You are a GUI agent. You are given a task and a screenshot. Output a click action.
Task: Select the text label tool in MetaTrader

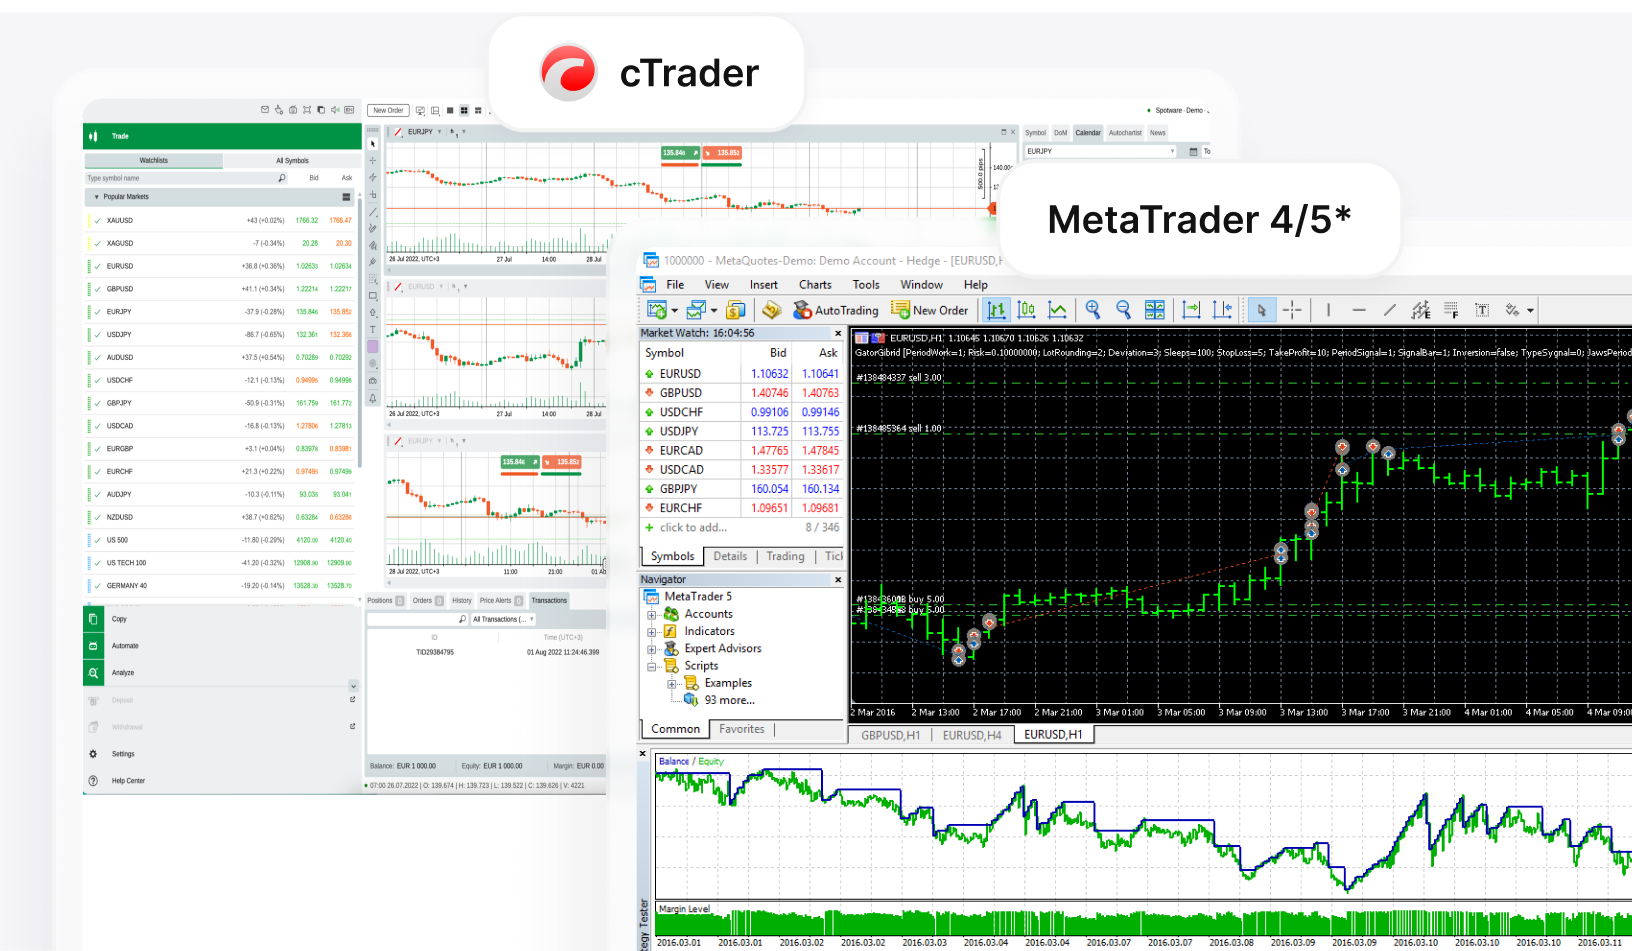1482,310
